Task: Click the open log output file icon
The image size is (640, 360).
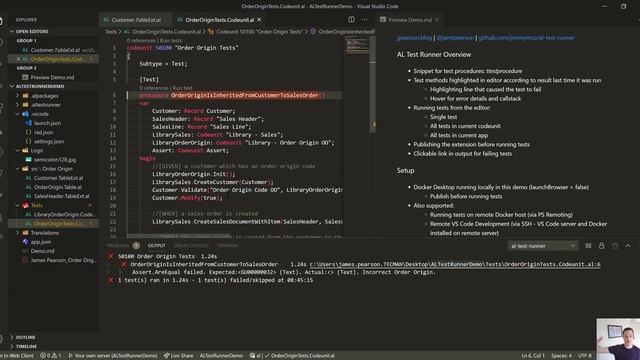Action: [x=615, y=246]
